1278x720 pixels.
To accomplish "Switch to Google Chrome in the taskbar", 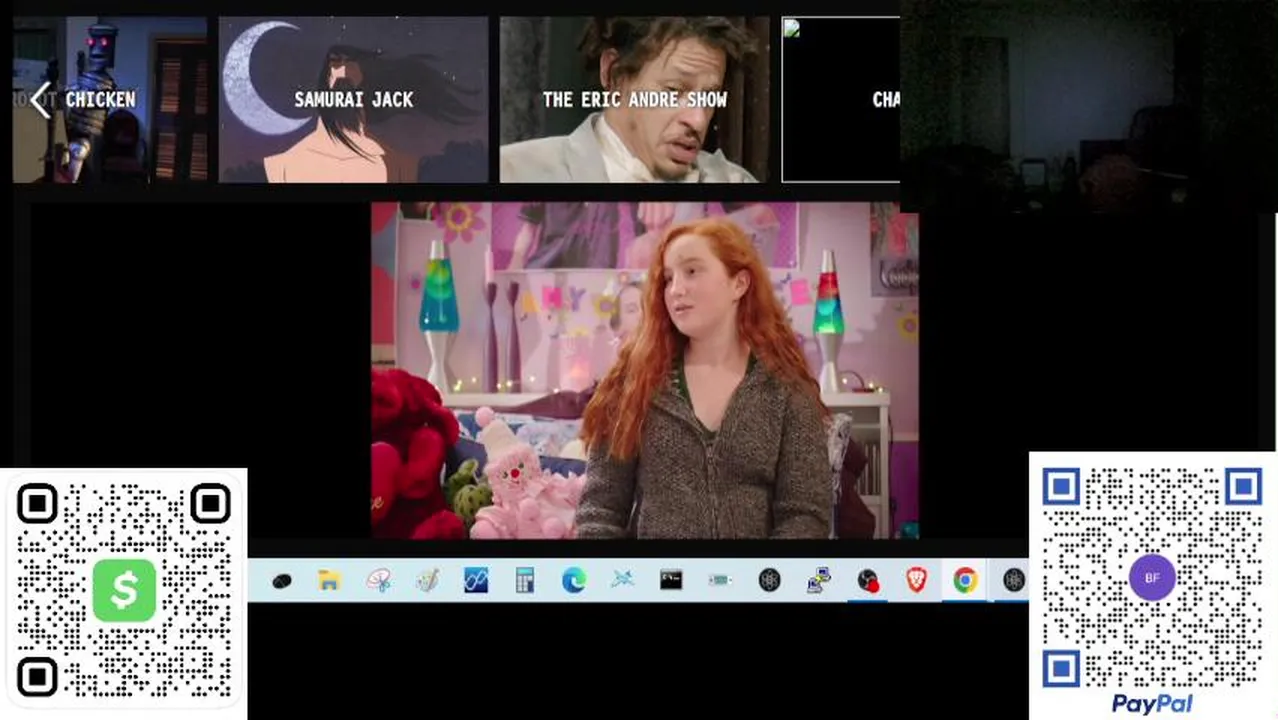I will pyautogui.click(x=965, y=580).
